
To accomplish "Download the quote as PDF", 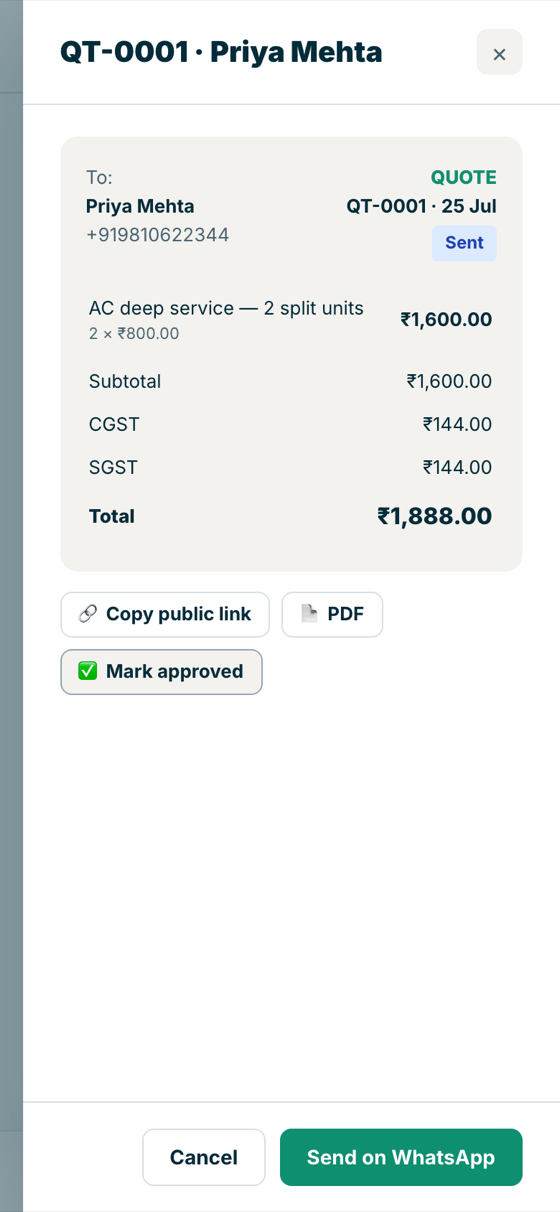I will 332,614.
